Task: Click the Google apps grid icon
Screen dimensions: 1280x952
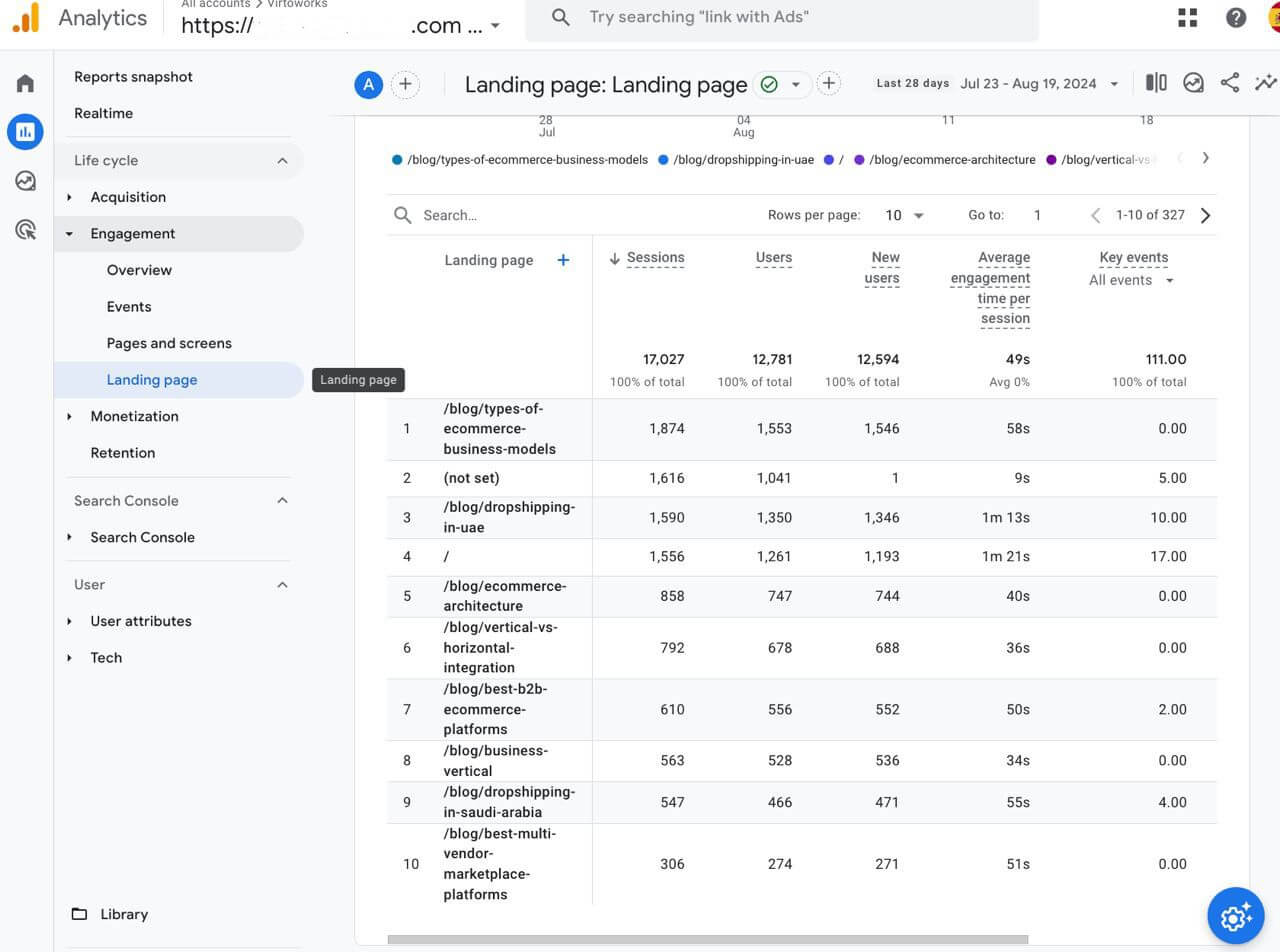Action: (x=1188, y=18)
